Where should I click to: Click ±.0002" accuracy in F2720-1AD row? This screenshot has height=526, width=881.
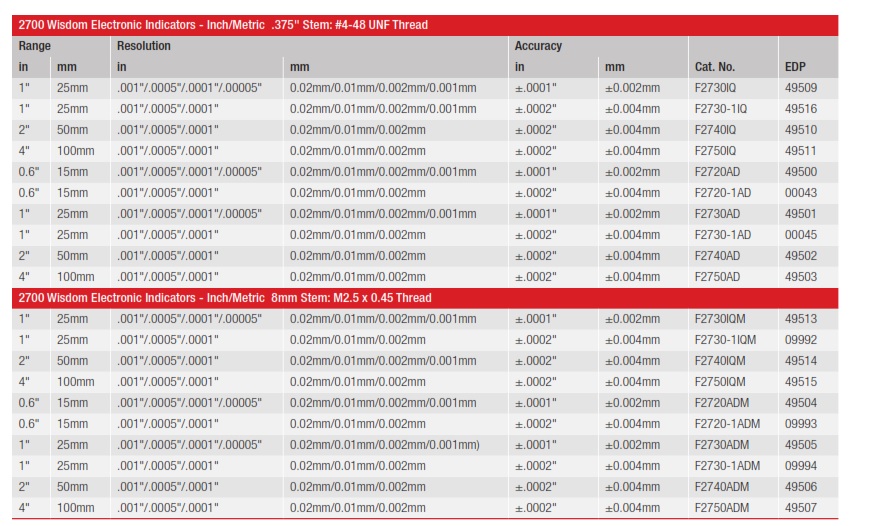click(x=535, y=193)
